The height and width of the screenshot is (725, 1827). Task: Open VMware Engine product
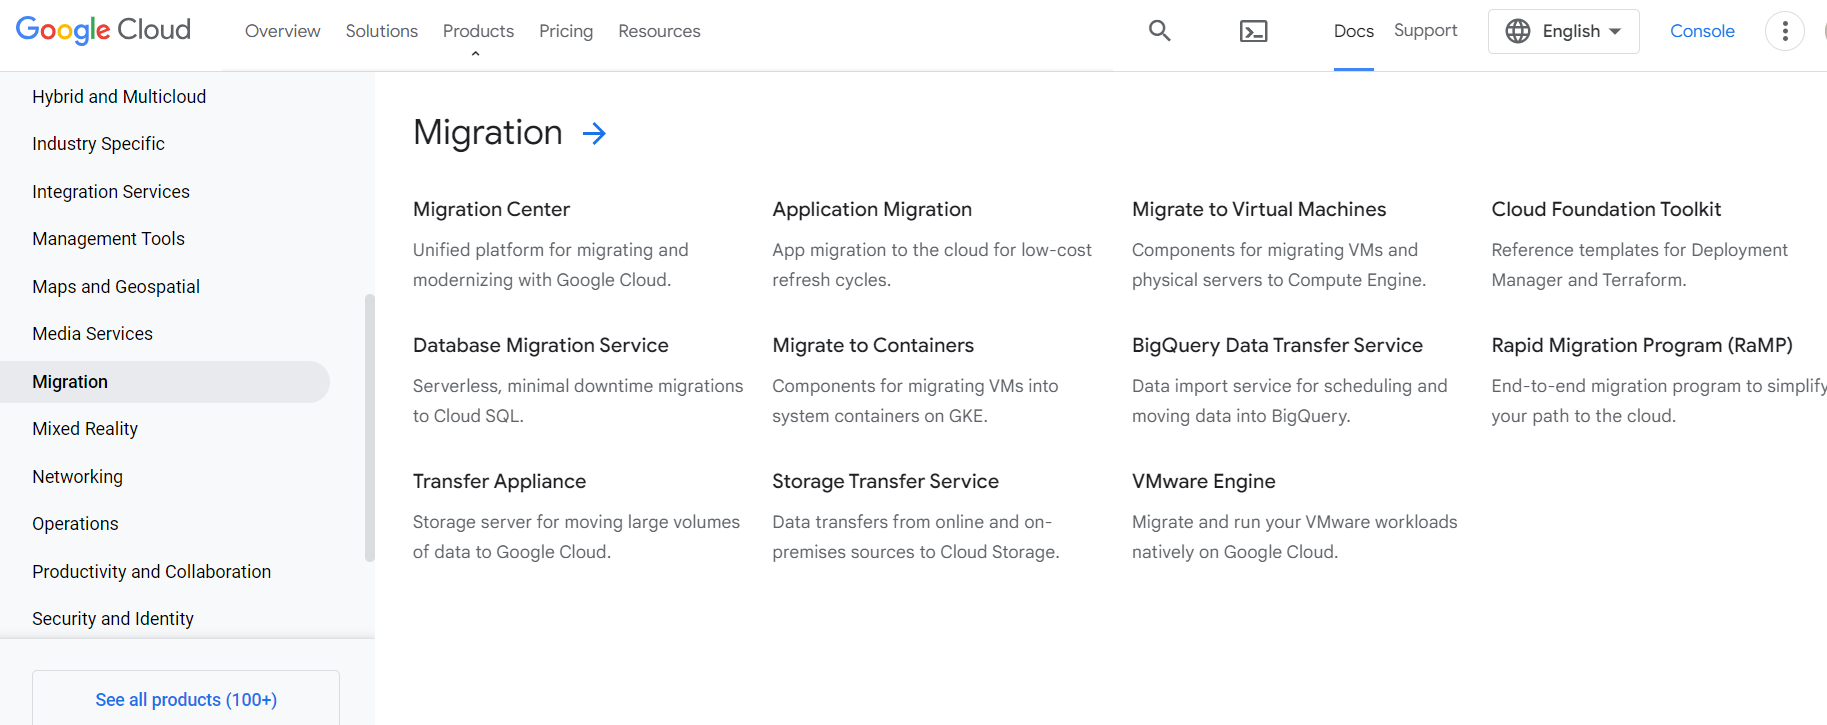1204,481
